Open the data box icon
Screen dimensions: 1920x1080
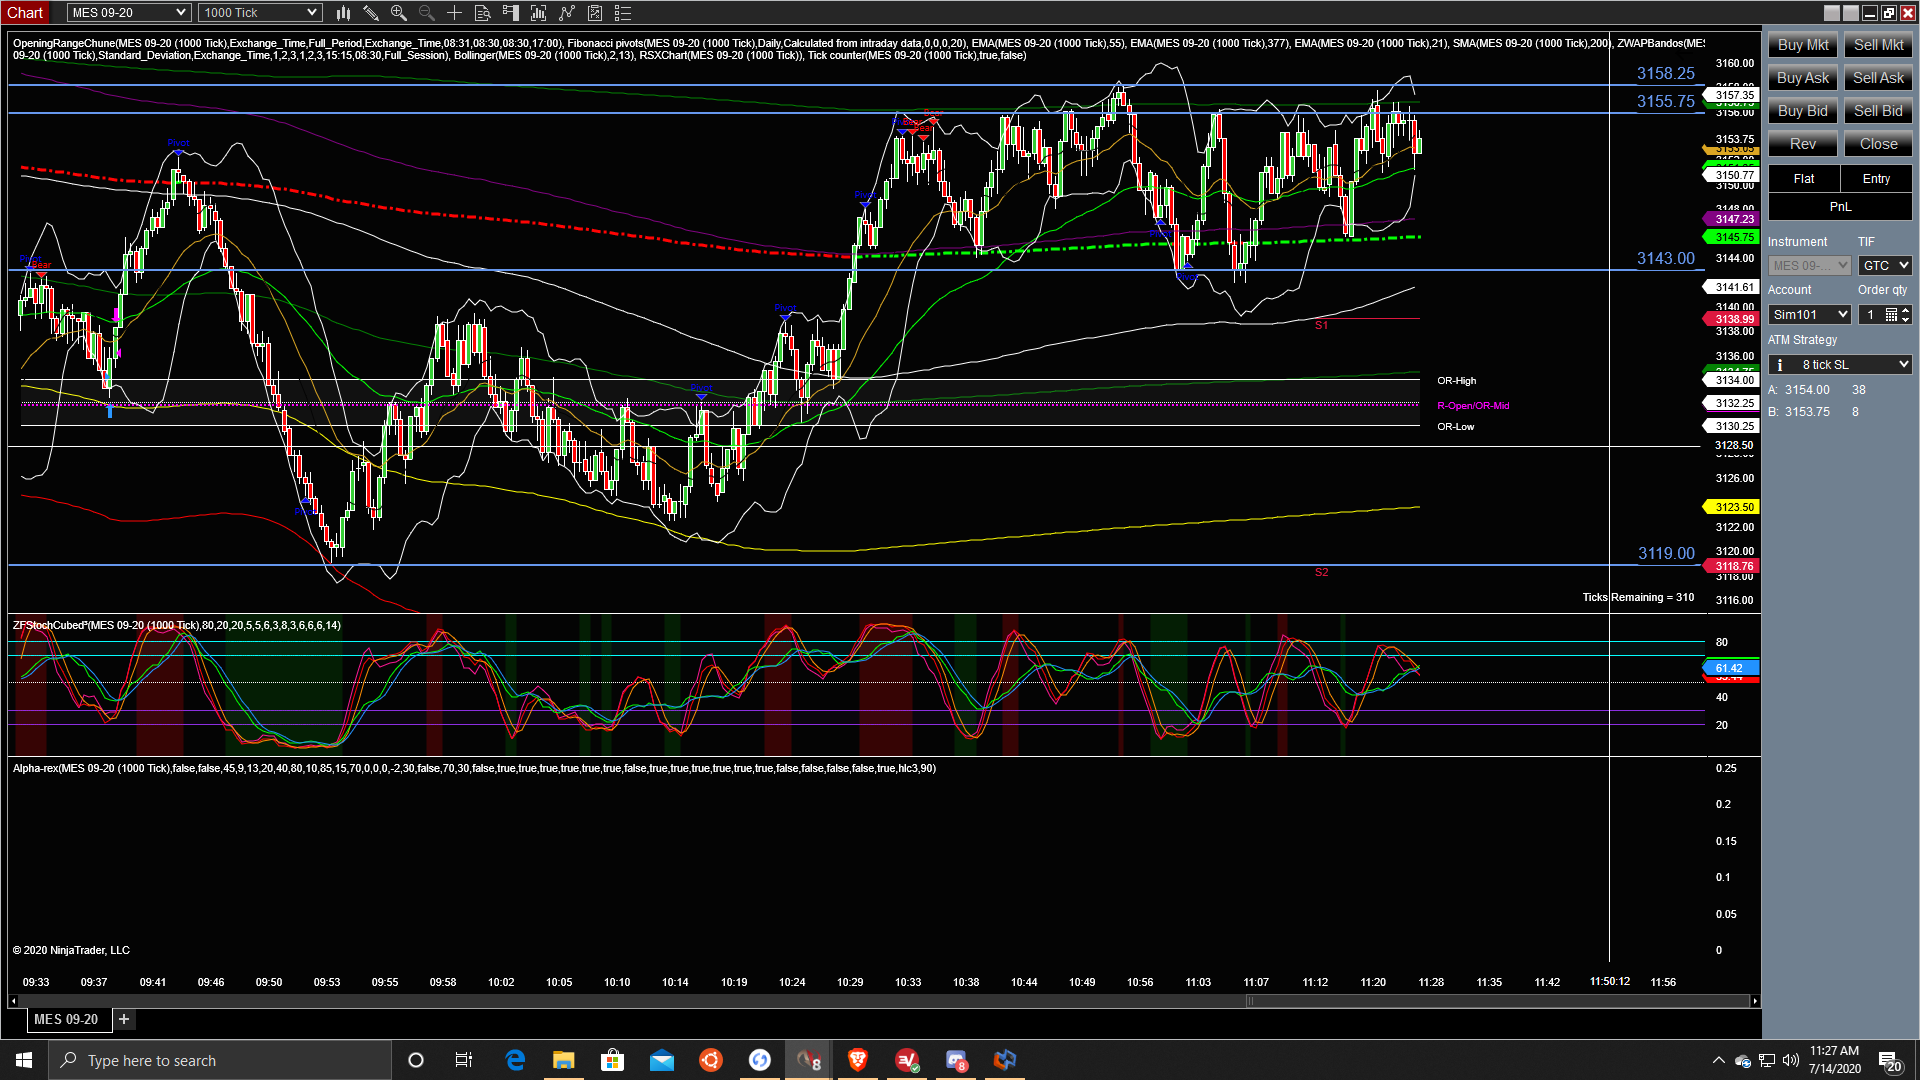pyautogui.click(x=483, y=13)
